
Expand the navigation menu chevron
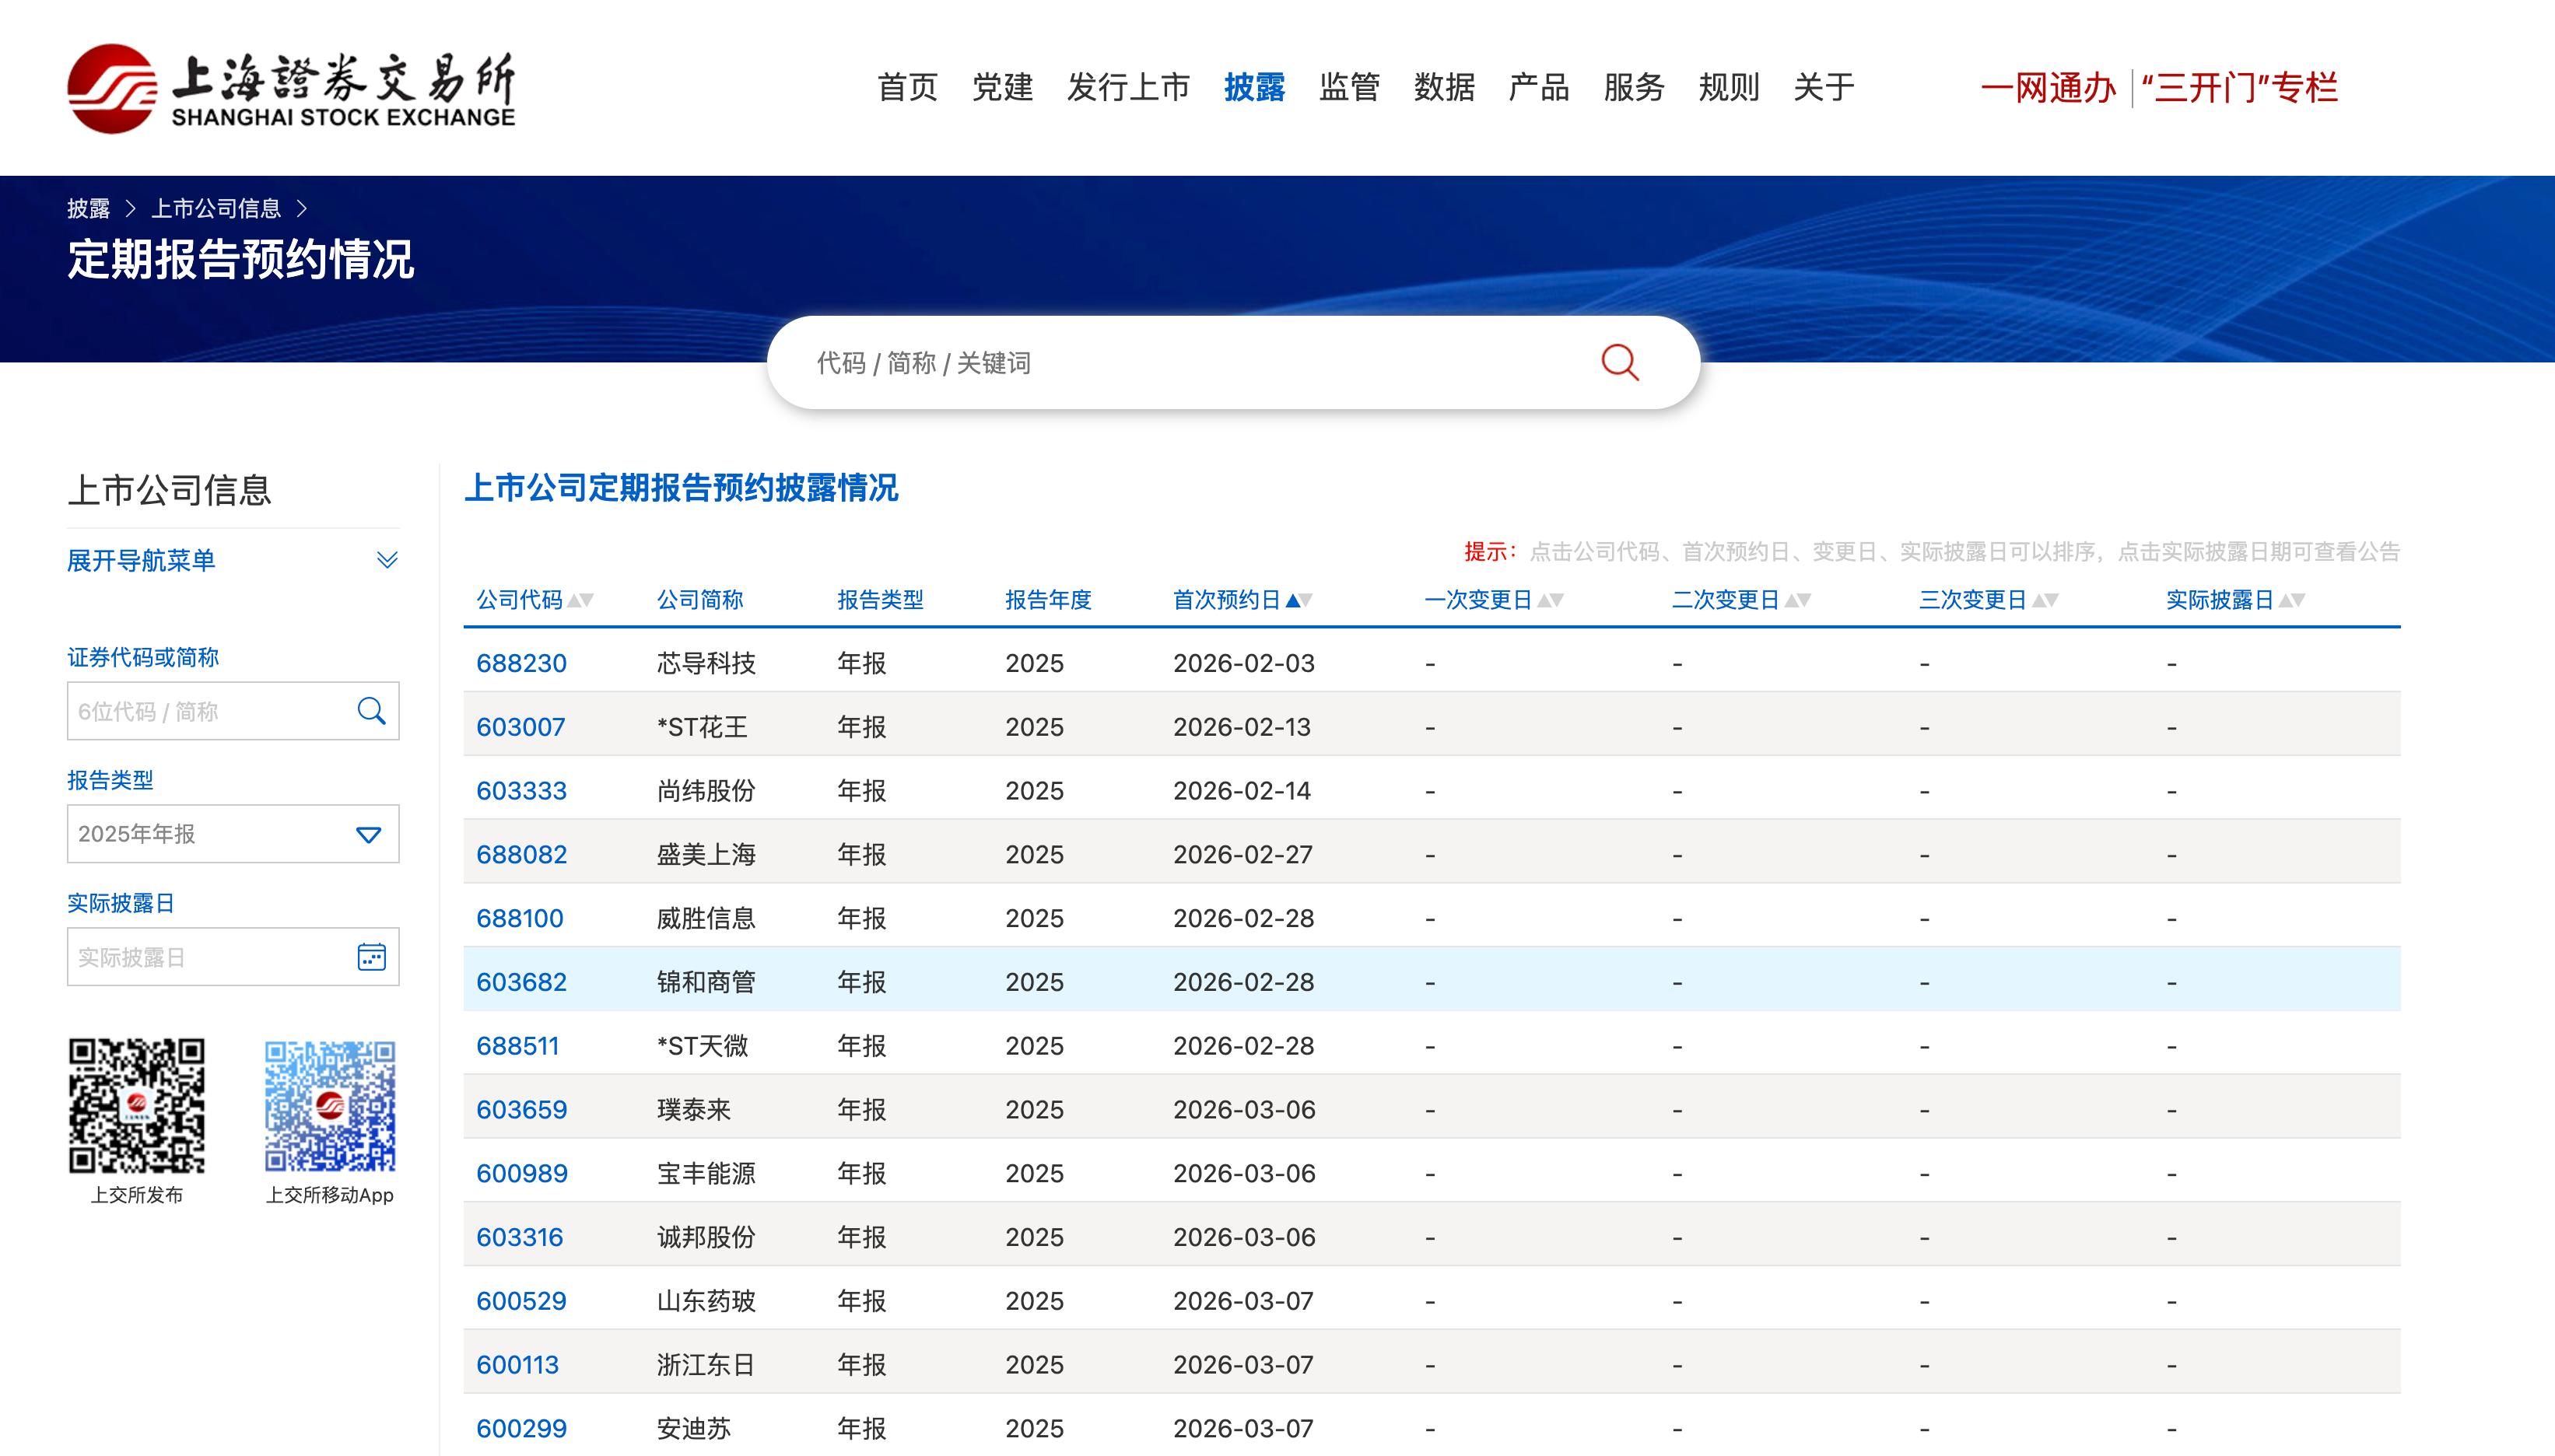click(x=387, y=560)
